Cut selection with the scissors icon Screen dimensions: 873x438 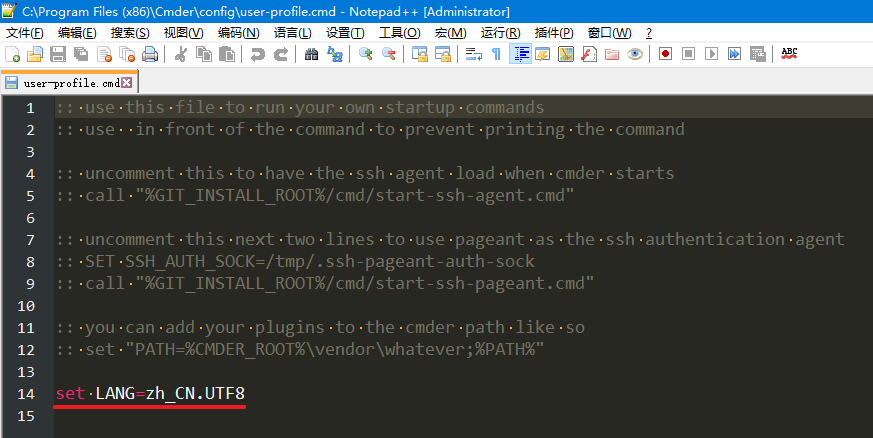180,54
